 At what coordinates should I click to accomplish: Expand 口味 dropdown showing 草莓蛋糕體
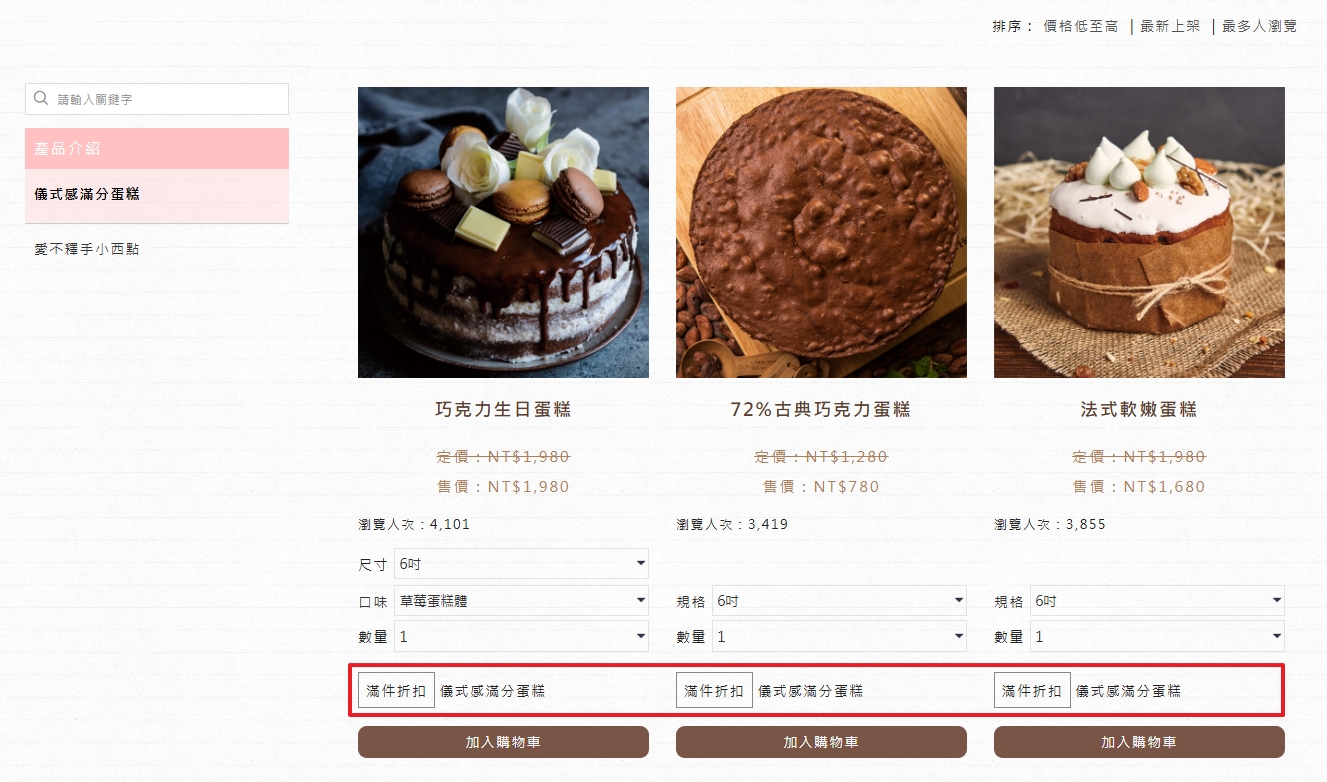point(521,601)
